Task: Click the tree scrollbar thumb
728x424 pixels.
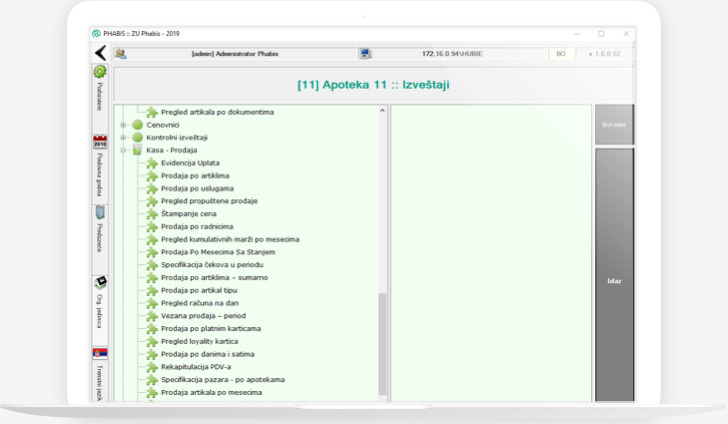Action: point(382,344)
